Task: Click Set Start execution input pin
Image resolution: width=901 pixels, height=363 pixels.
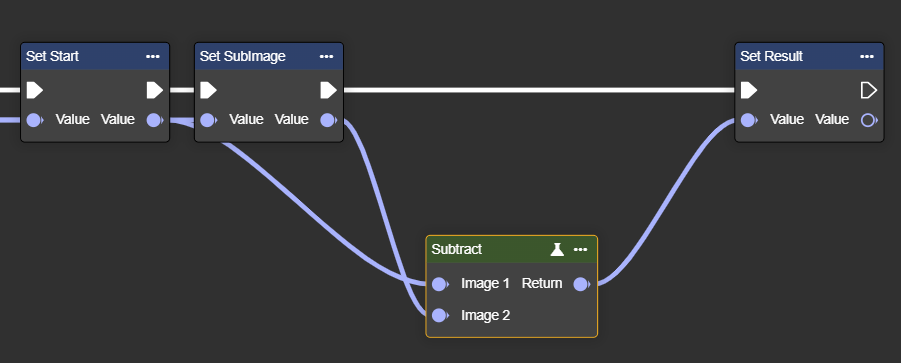Action: click(34, 90)
